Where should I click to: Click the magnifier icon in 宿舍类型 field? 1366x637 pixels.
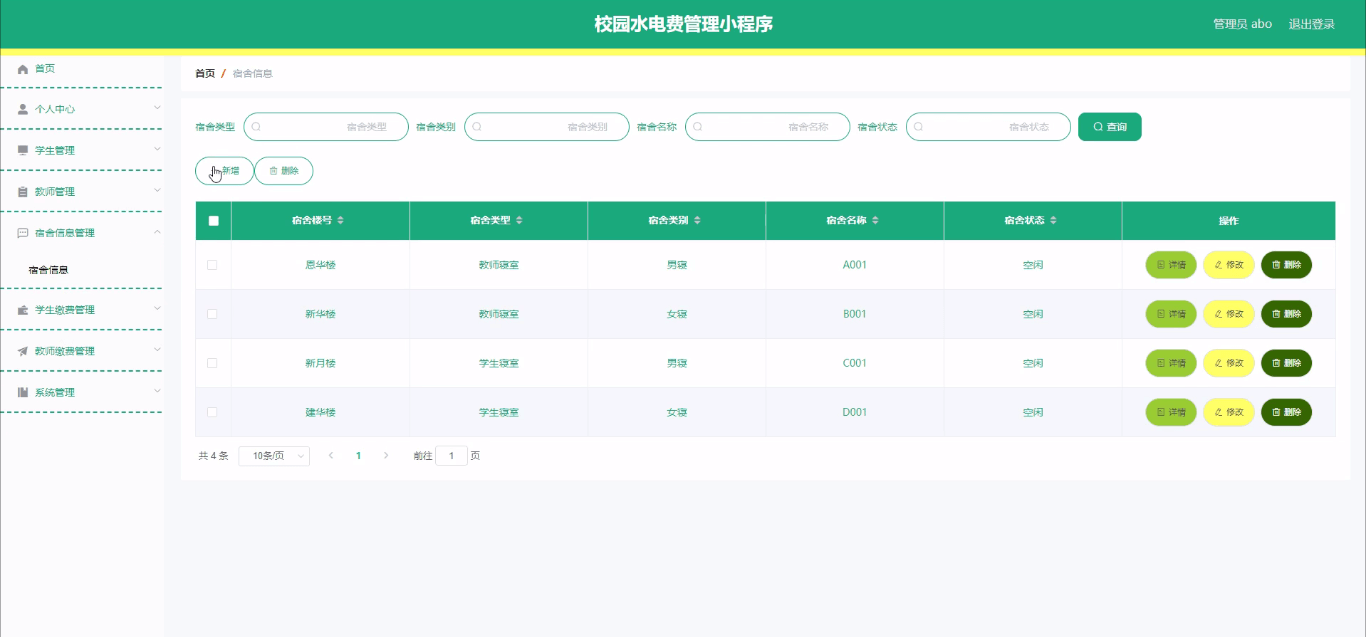256,126
